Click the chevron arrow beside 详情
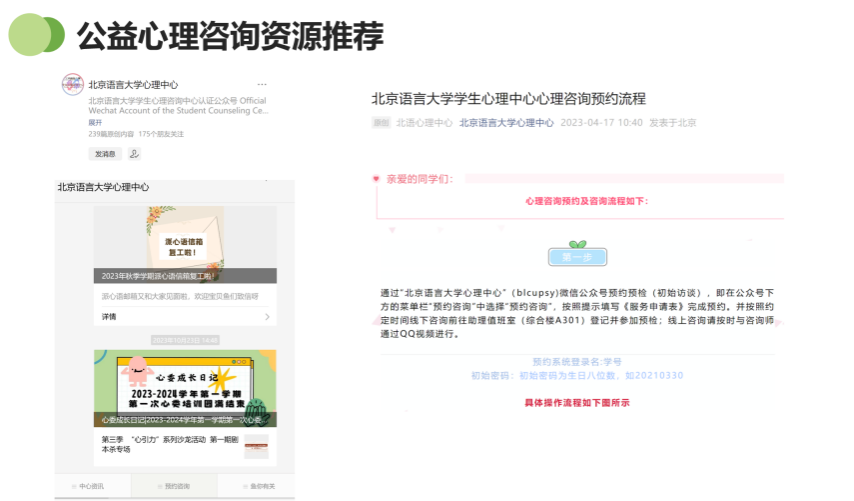 267,317
